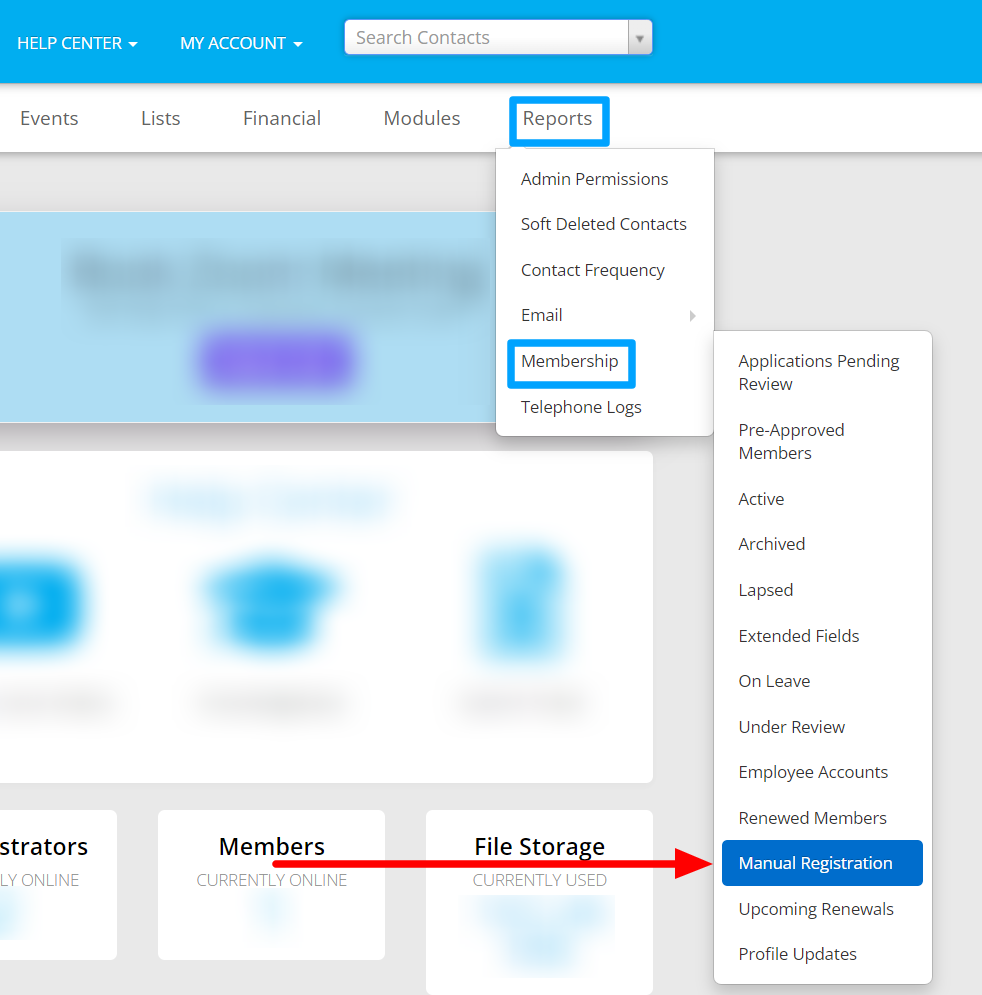This screenshot has height=995, width=982.
Task: Expand the Search Contacts dropdown arrow
Action: click(639, 38)
